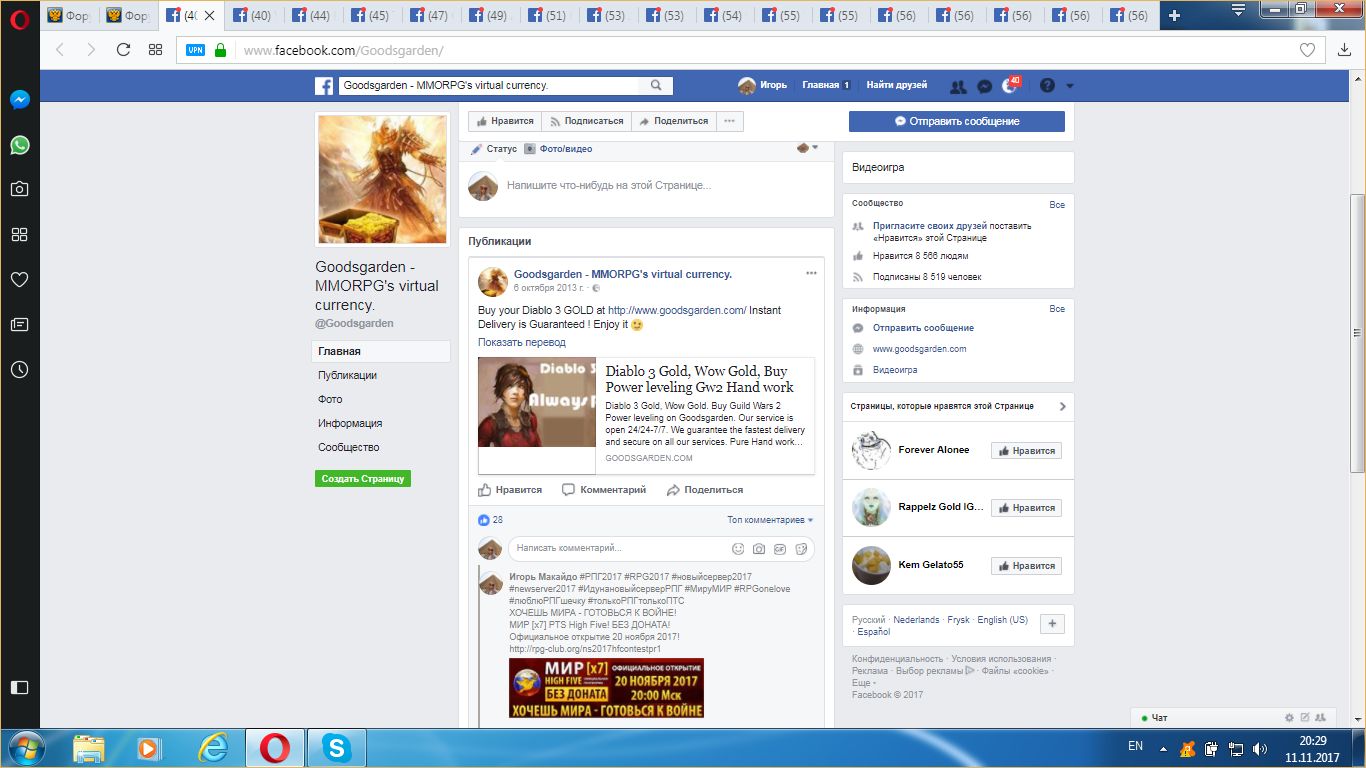Click Отправить сообщение blue button
The image size is (1366, 768).
coord(957,121)
